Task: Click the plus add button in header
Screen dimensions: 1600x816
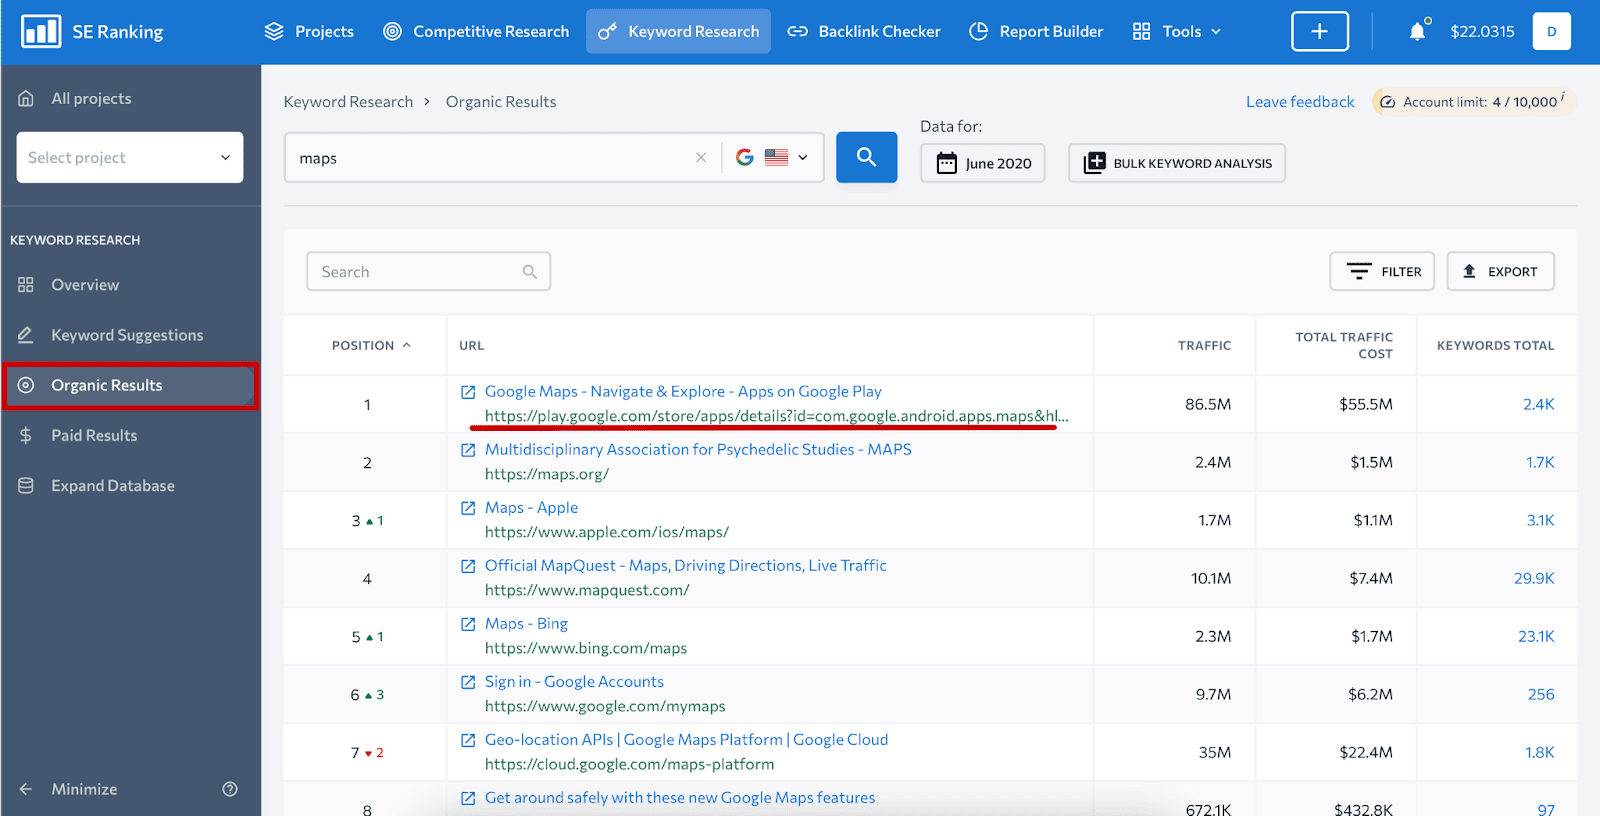Action: [1320, 32]
